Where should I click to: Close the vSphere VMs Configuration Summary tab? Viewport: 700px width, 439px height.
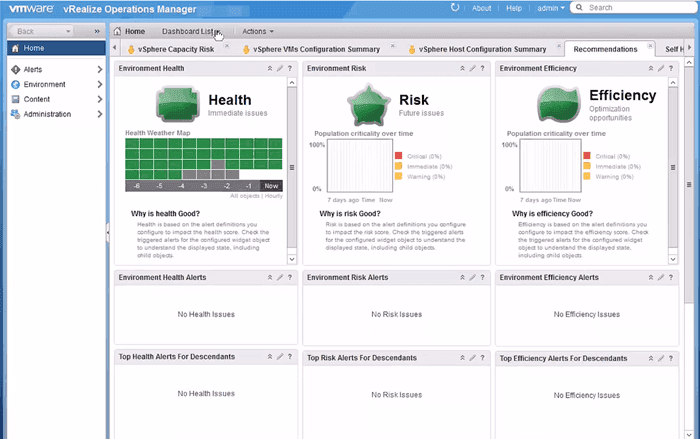point(393,46)
